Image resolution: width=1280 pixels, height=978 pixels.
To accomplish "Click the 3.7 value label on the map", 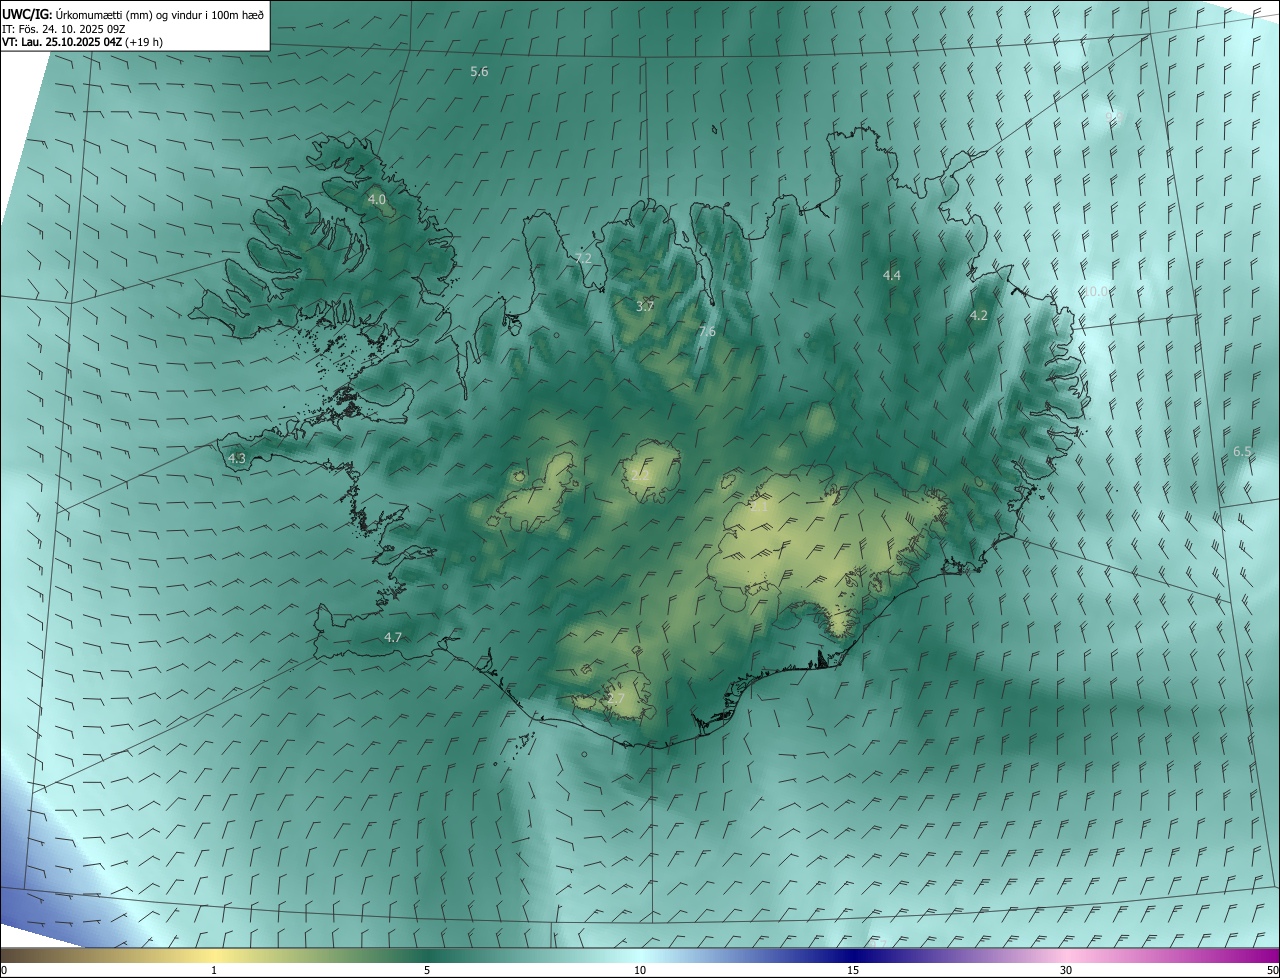I will pos(645,306).
